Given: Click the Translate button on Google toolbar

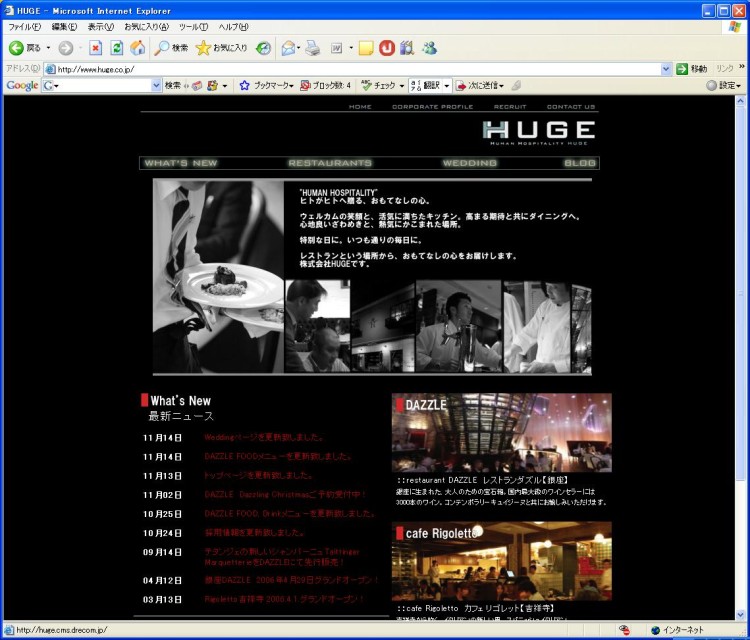Looking at the screenshot, I should (426, 86).
